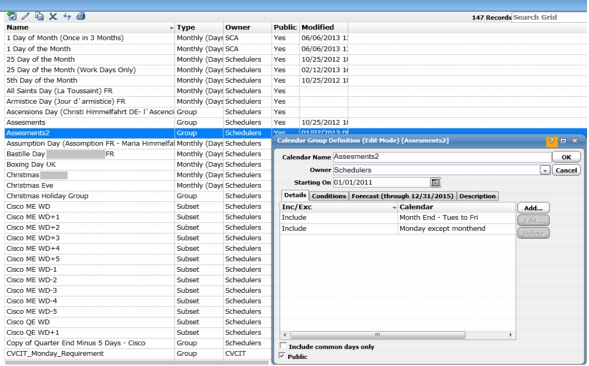Select the Cisco QE WD row
The height and width of the screenshot is (366, 589).
click(x=138, y=322)
